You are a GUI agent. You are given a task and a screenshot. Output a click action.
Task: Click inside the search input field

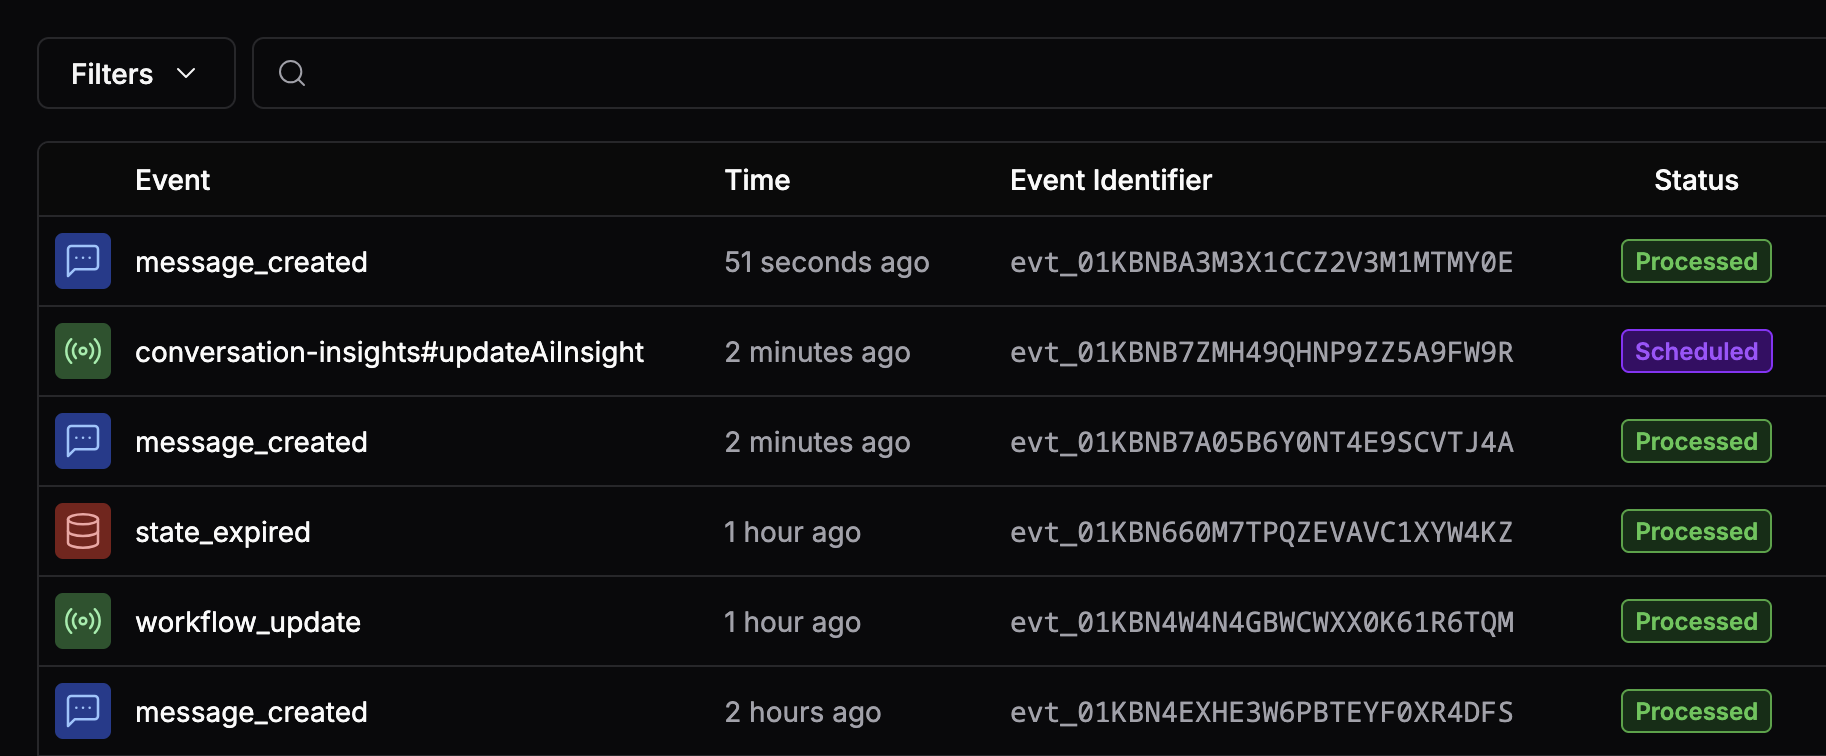click(x=700, y=72)
